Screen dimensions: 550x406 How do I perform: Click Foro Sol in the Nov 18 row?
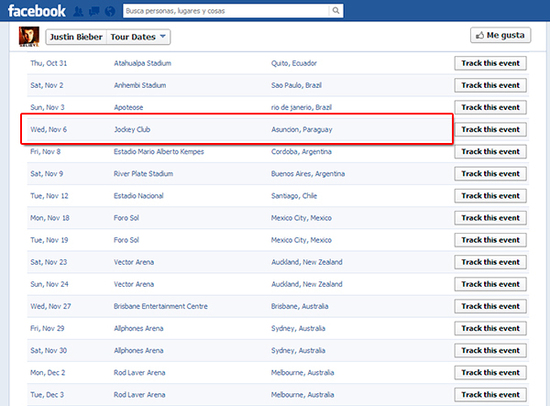pyautogui.click(x=126, y=218)
